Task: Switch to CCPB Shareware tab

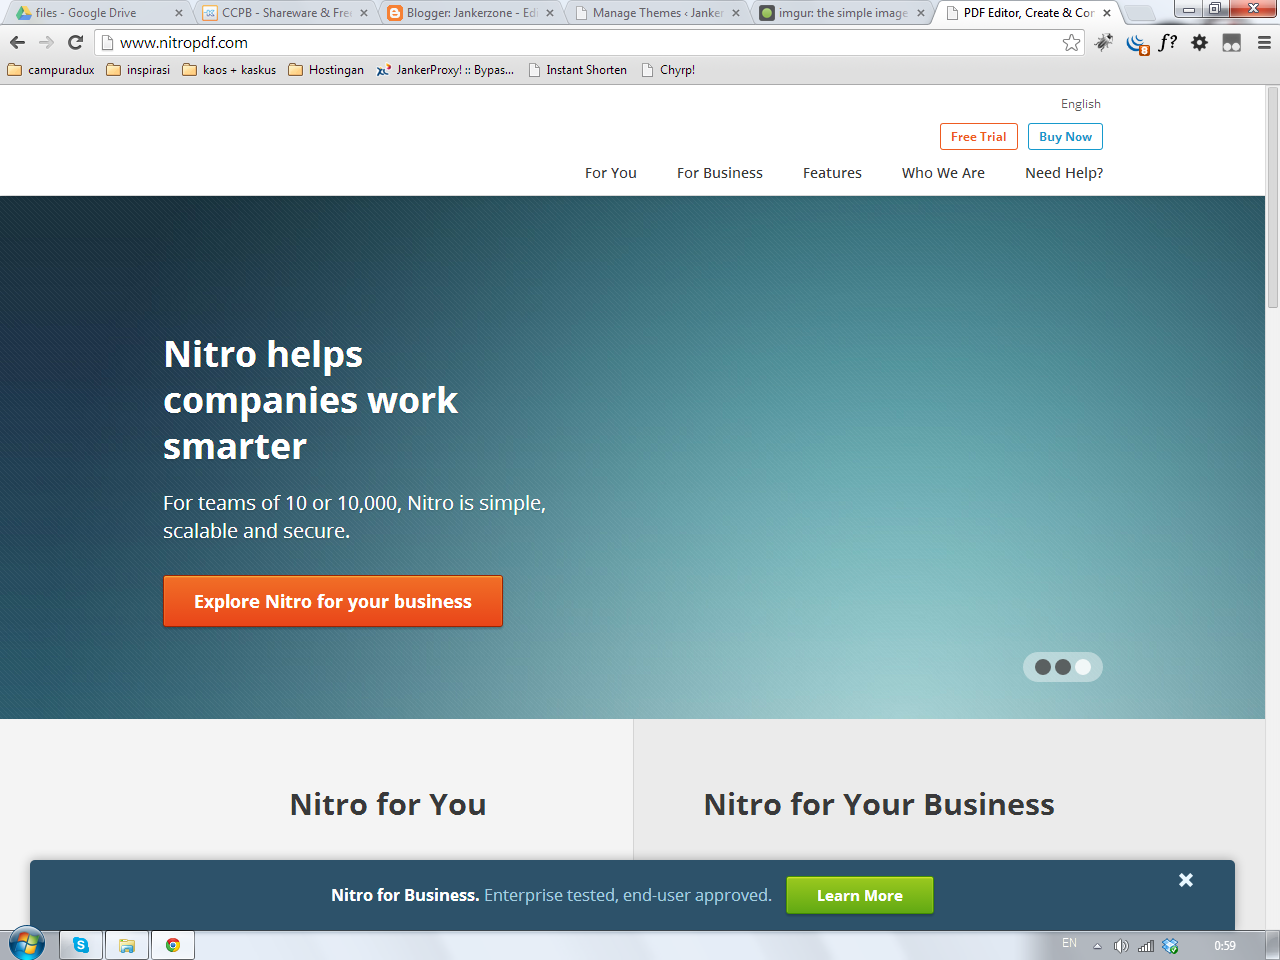Action: pos(286,13)
